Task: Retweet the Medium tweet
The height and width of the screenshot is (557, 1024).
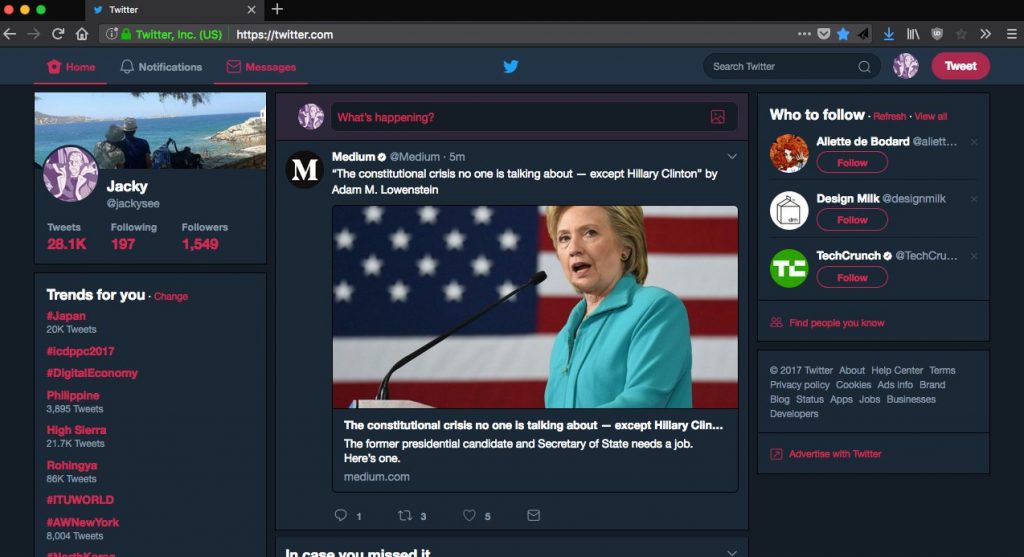Action: pos(405,515)
